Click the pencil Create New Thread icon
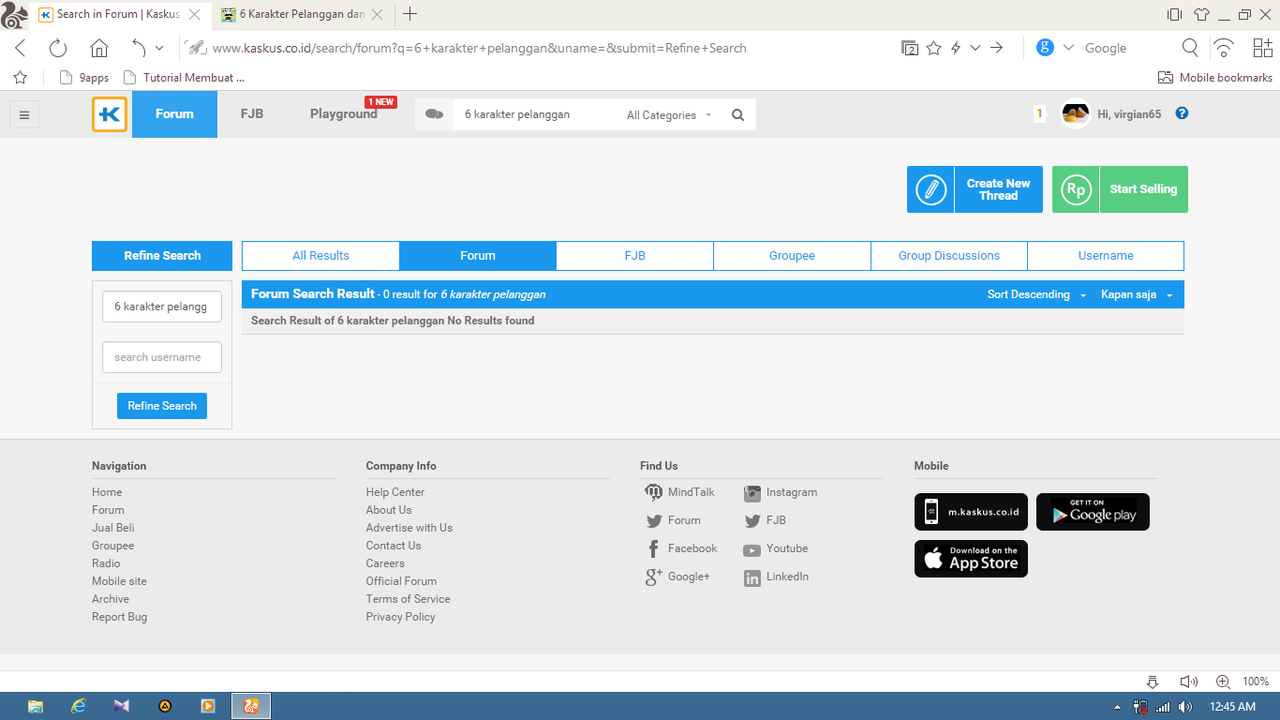 click(931, 189)
